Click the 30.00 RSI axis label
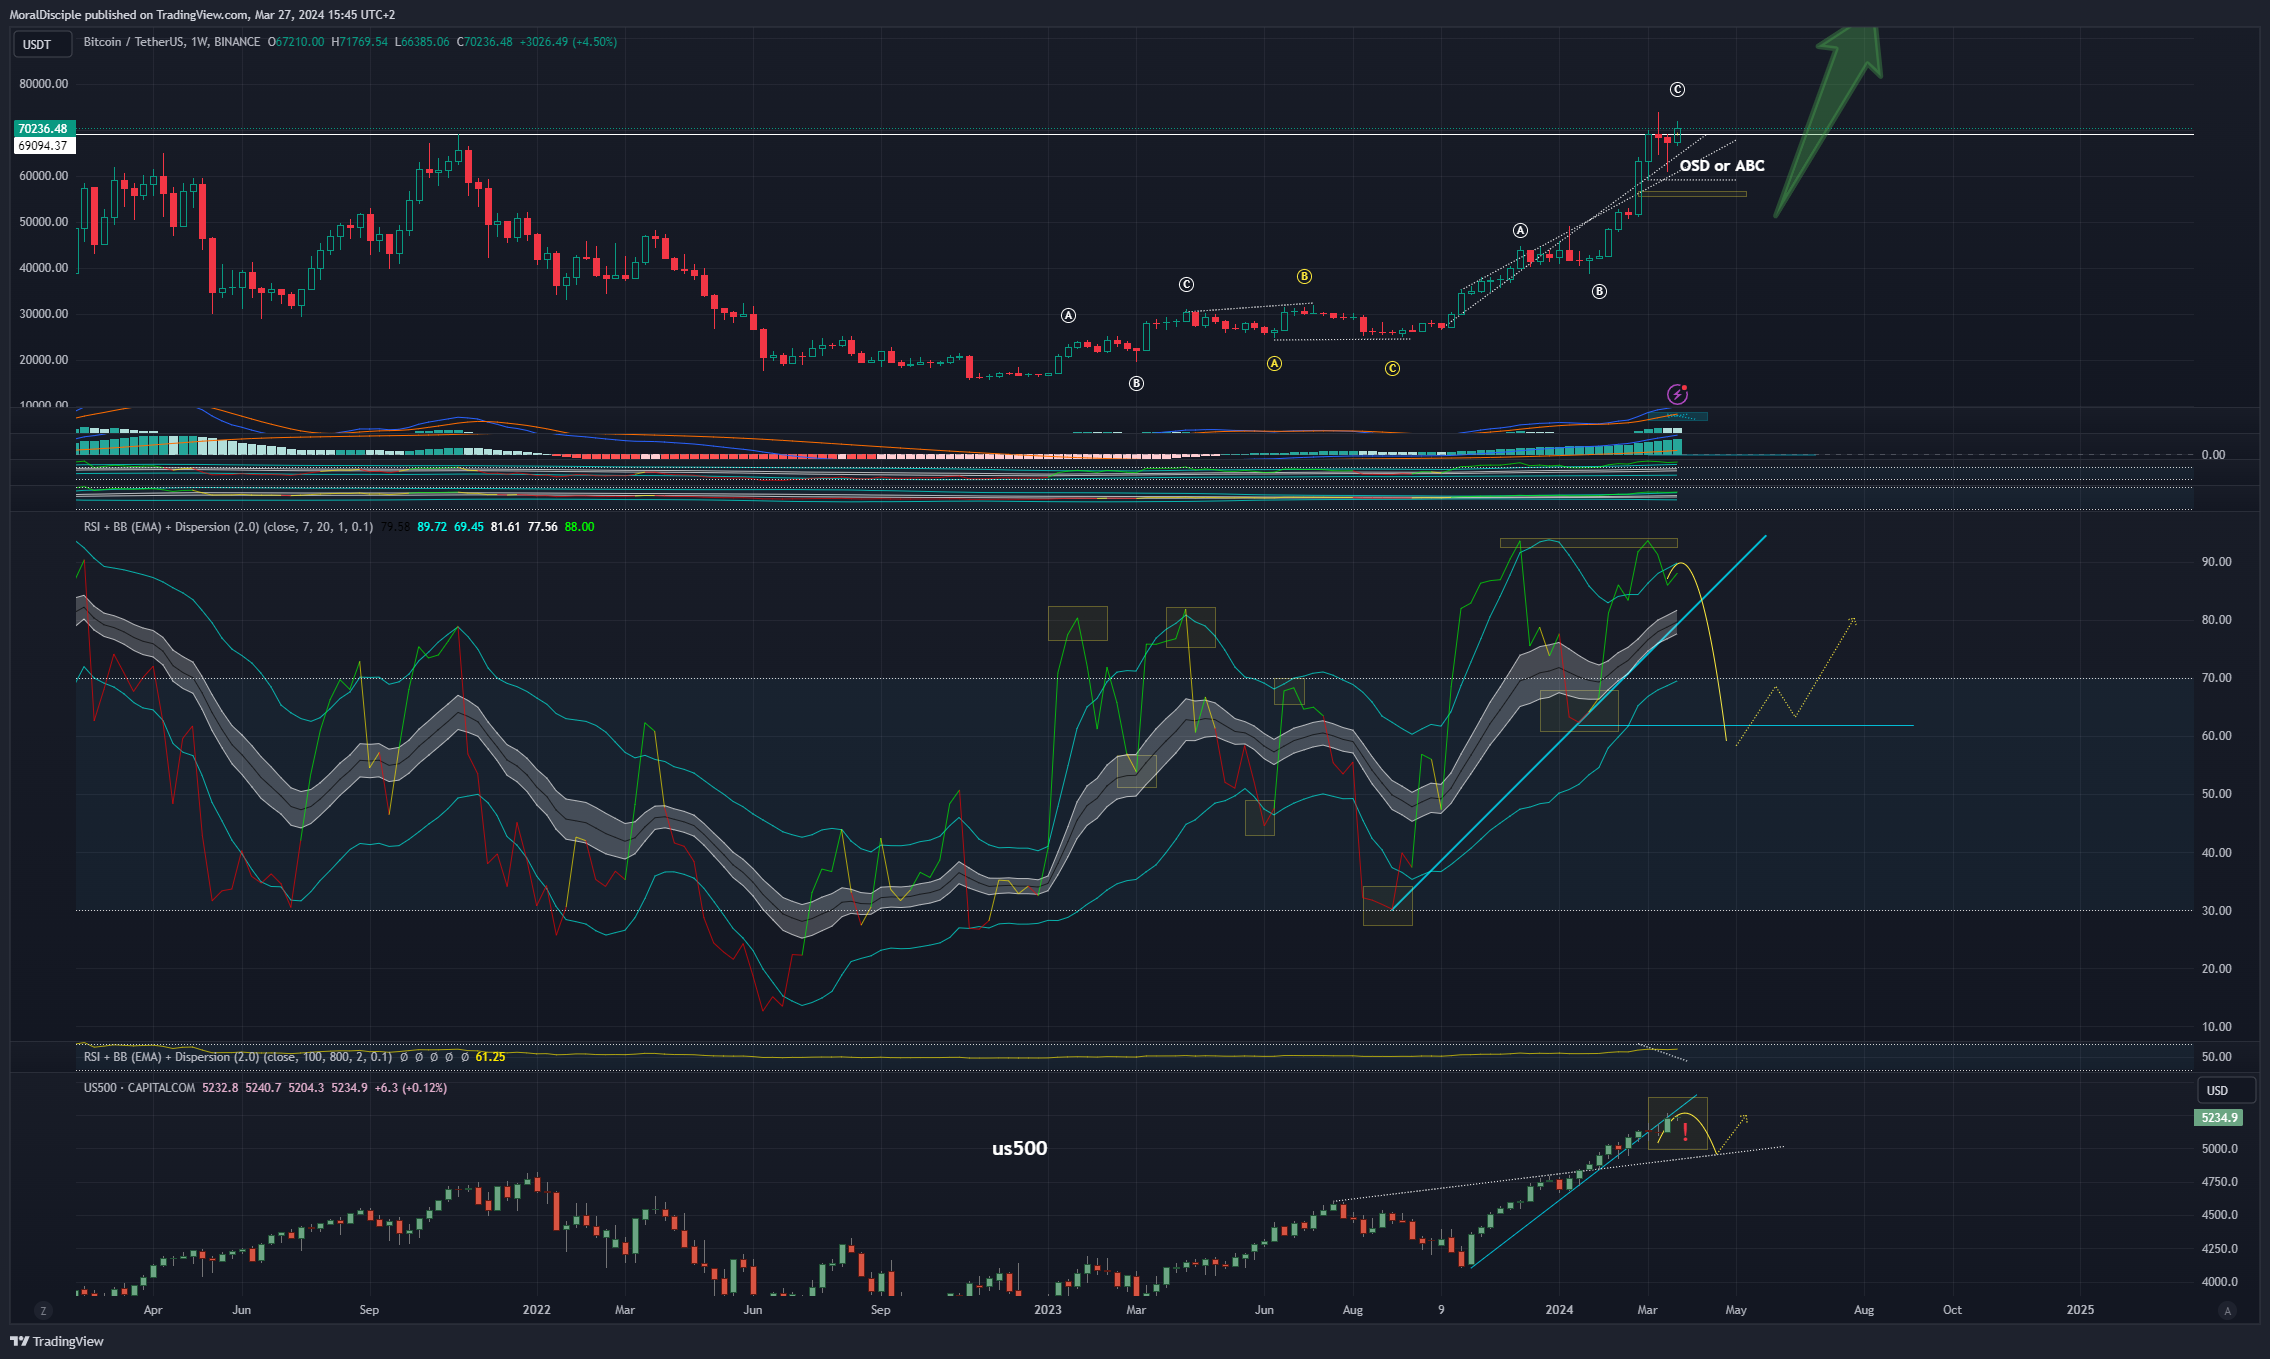 coord(2216,911)
